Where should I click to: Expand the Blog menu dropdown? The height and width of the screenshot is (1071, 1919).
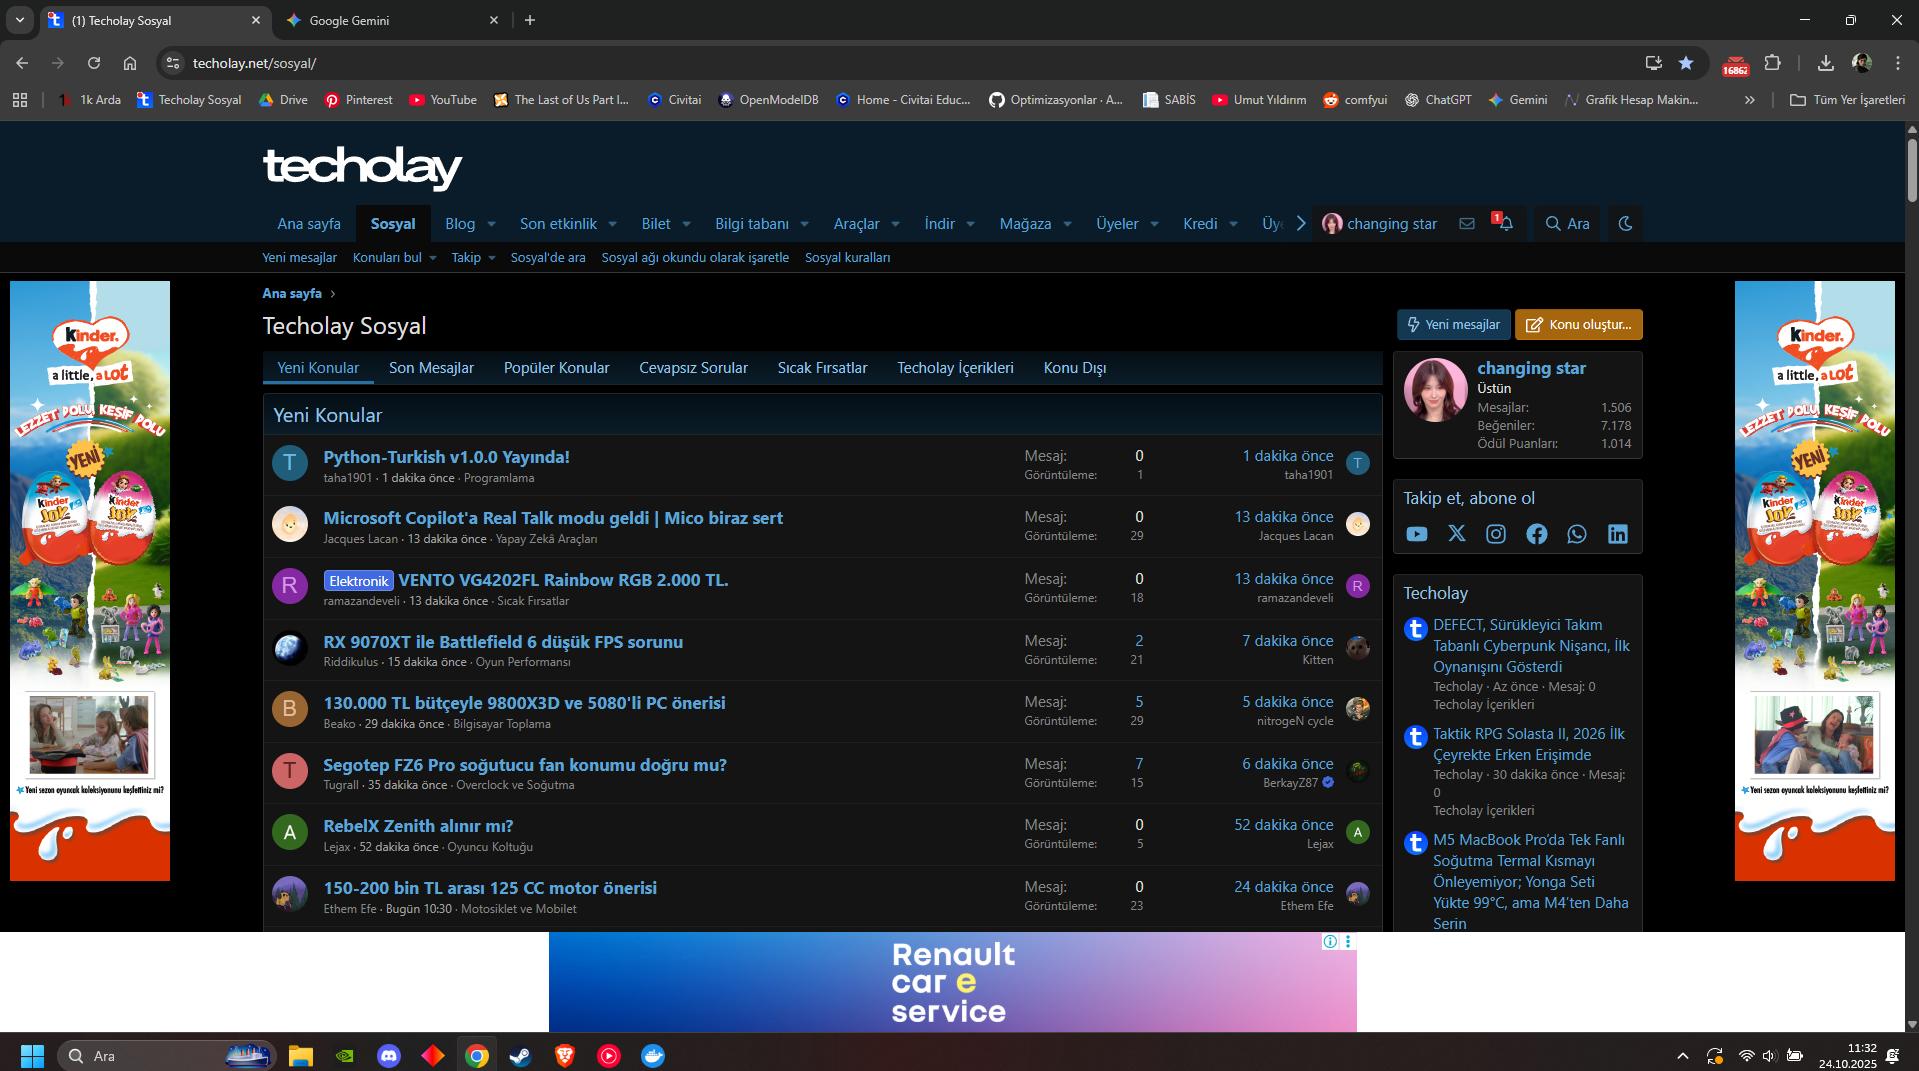[x=491, y=224]
